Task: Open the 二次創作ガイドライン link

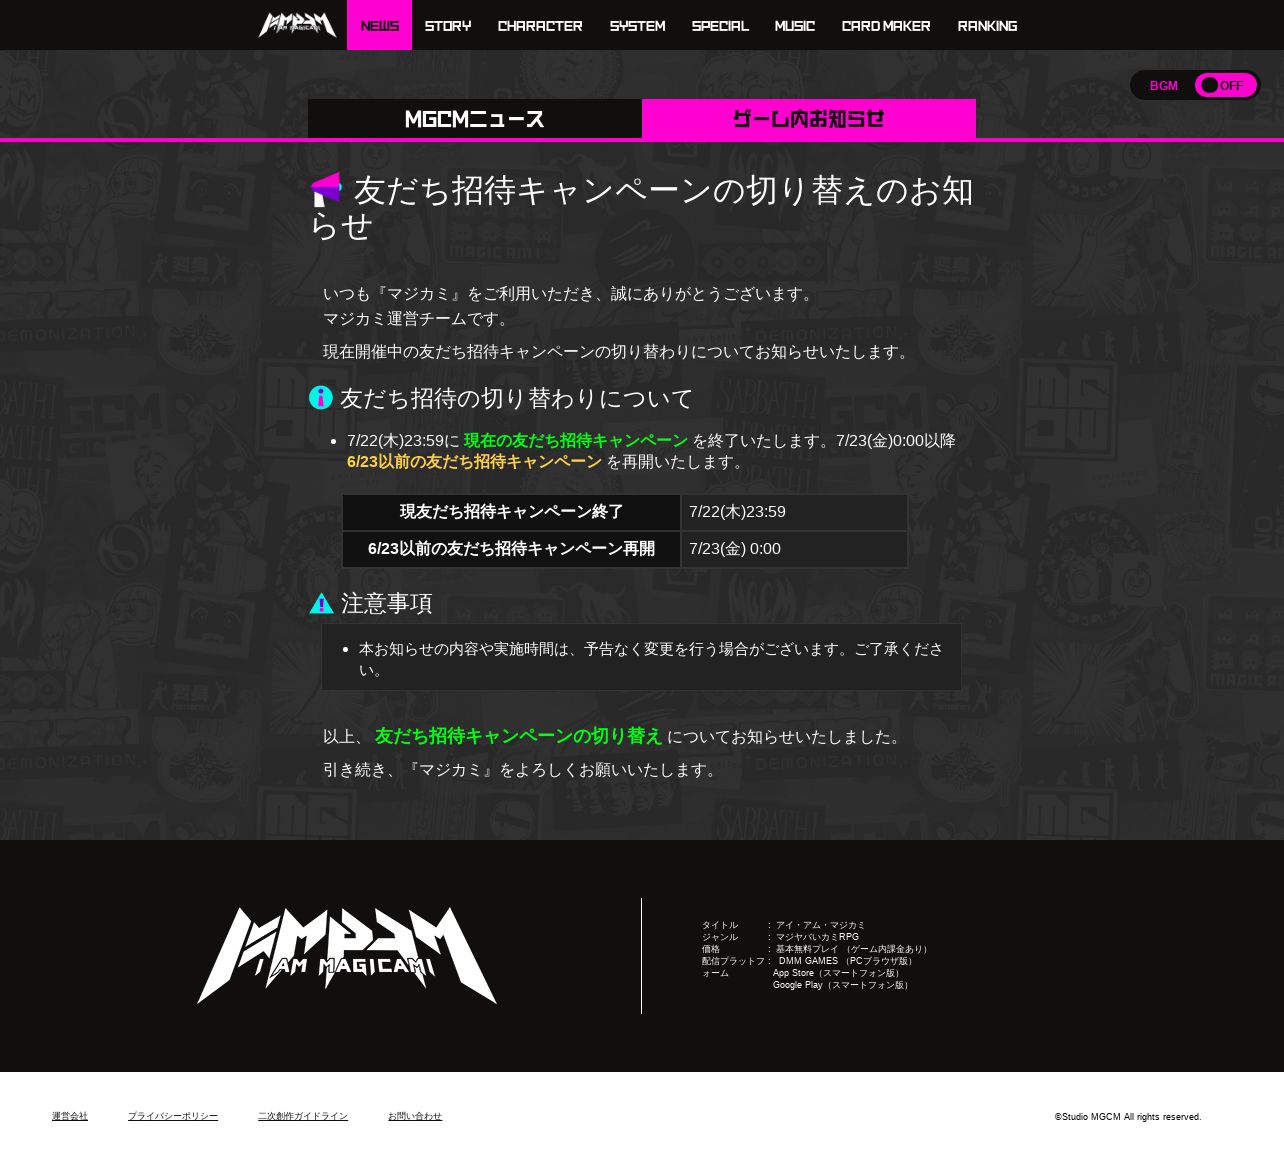Action: coord(303,1116)
